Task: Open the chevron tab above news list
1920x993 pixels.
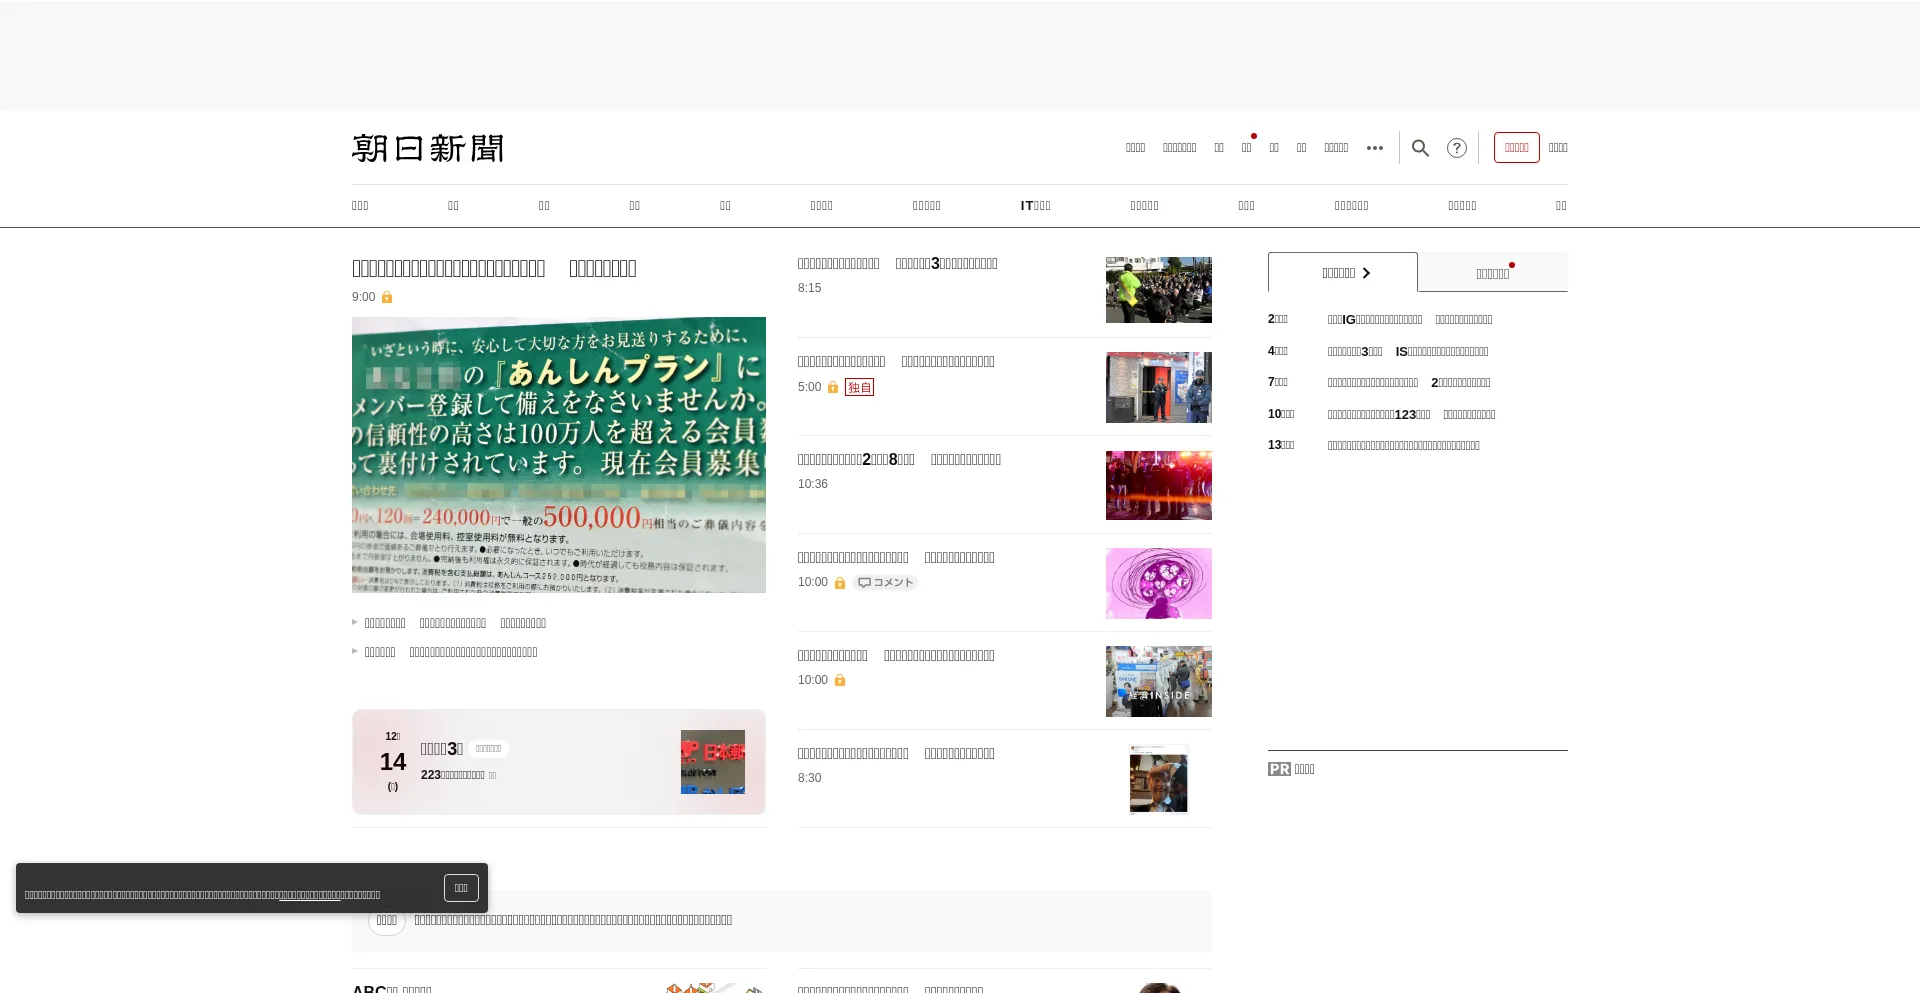Action: 1343,273
